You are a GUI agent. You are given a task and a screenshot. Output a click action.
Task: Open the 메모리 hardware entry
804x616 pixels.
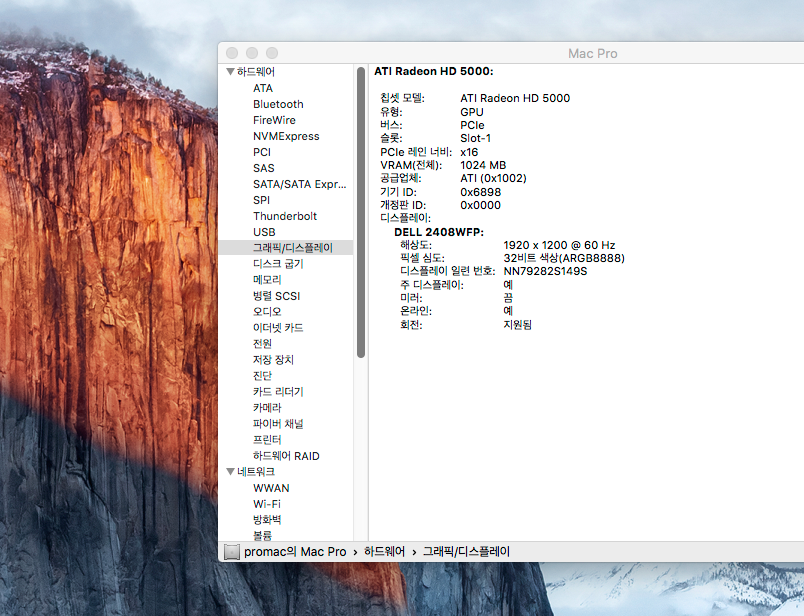coord(268,280)
